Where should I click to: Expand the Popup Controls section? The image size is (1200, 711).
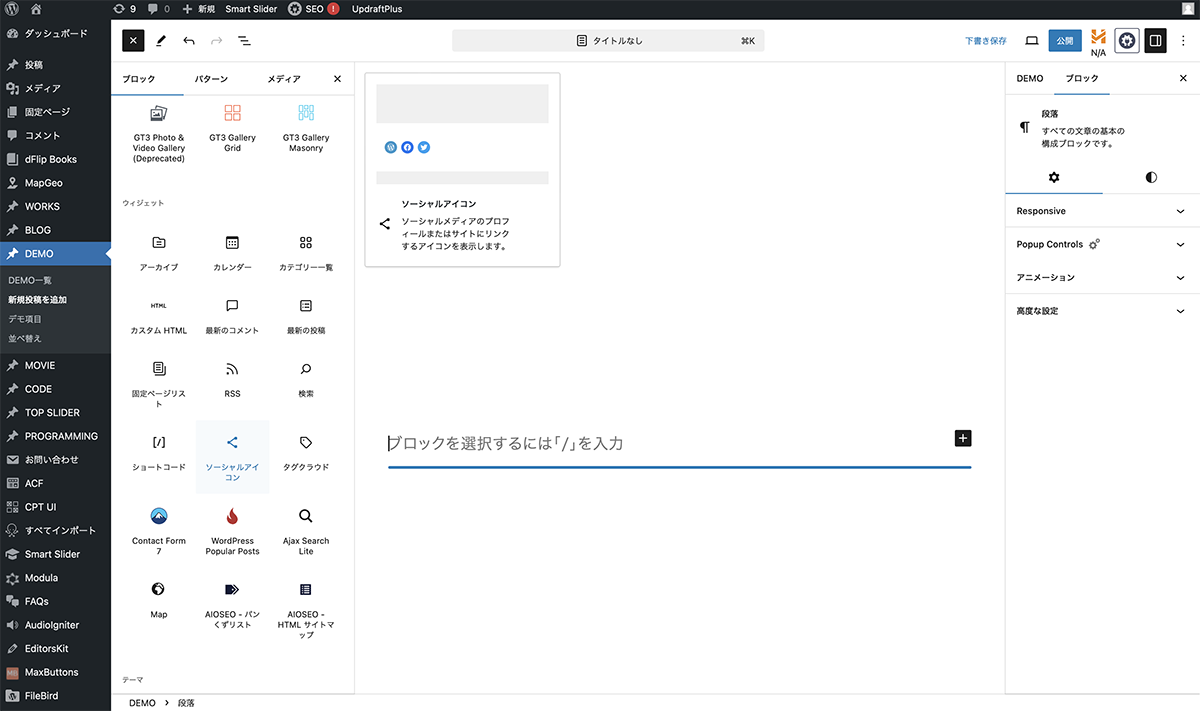pyautogui.click(x=1101, y=244)
